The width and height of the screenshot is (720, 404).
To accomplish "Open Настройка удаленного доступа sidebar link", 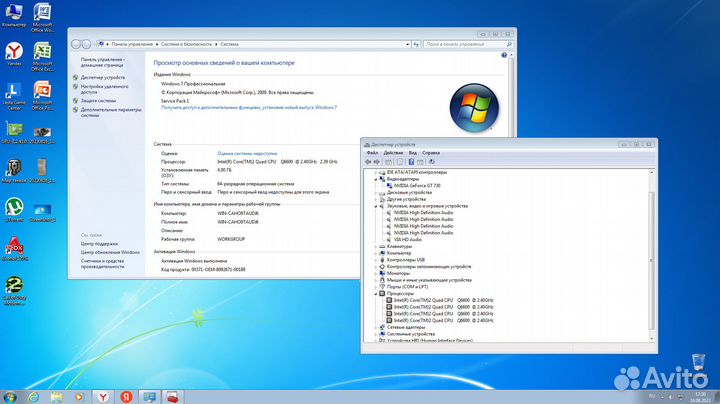I will click(x=104, y=89).
